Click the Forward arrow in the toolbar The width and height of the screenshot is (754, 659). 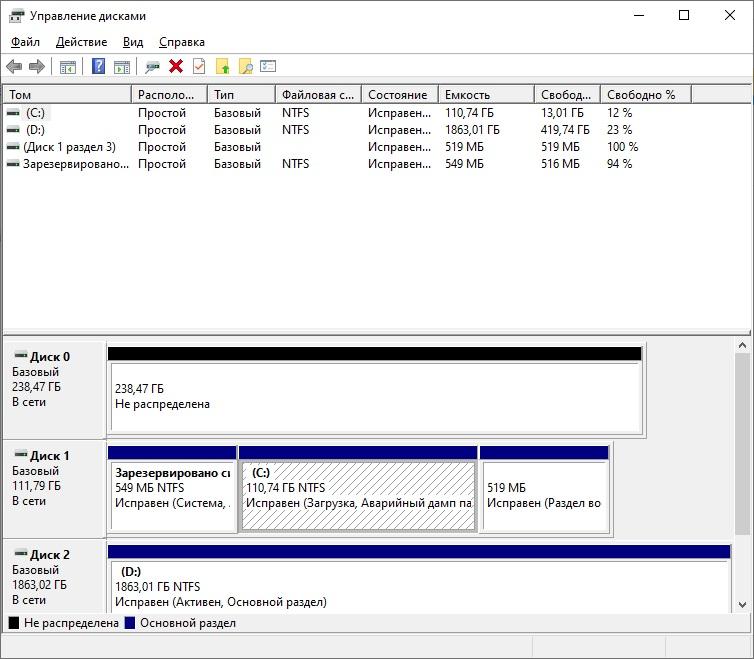coord(37,66)
